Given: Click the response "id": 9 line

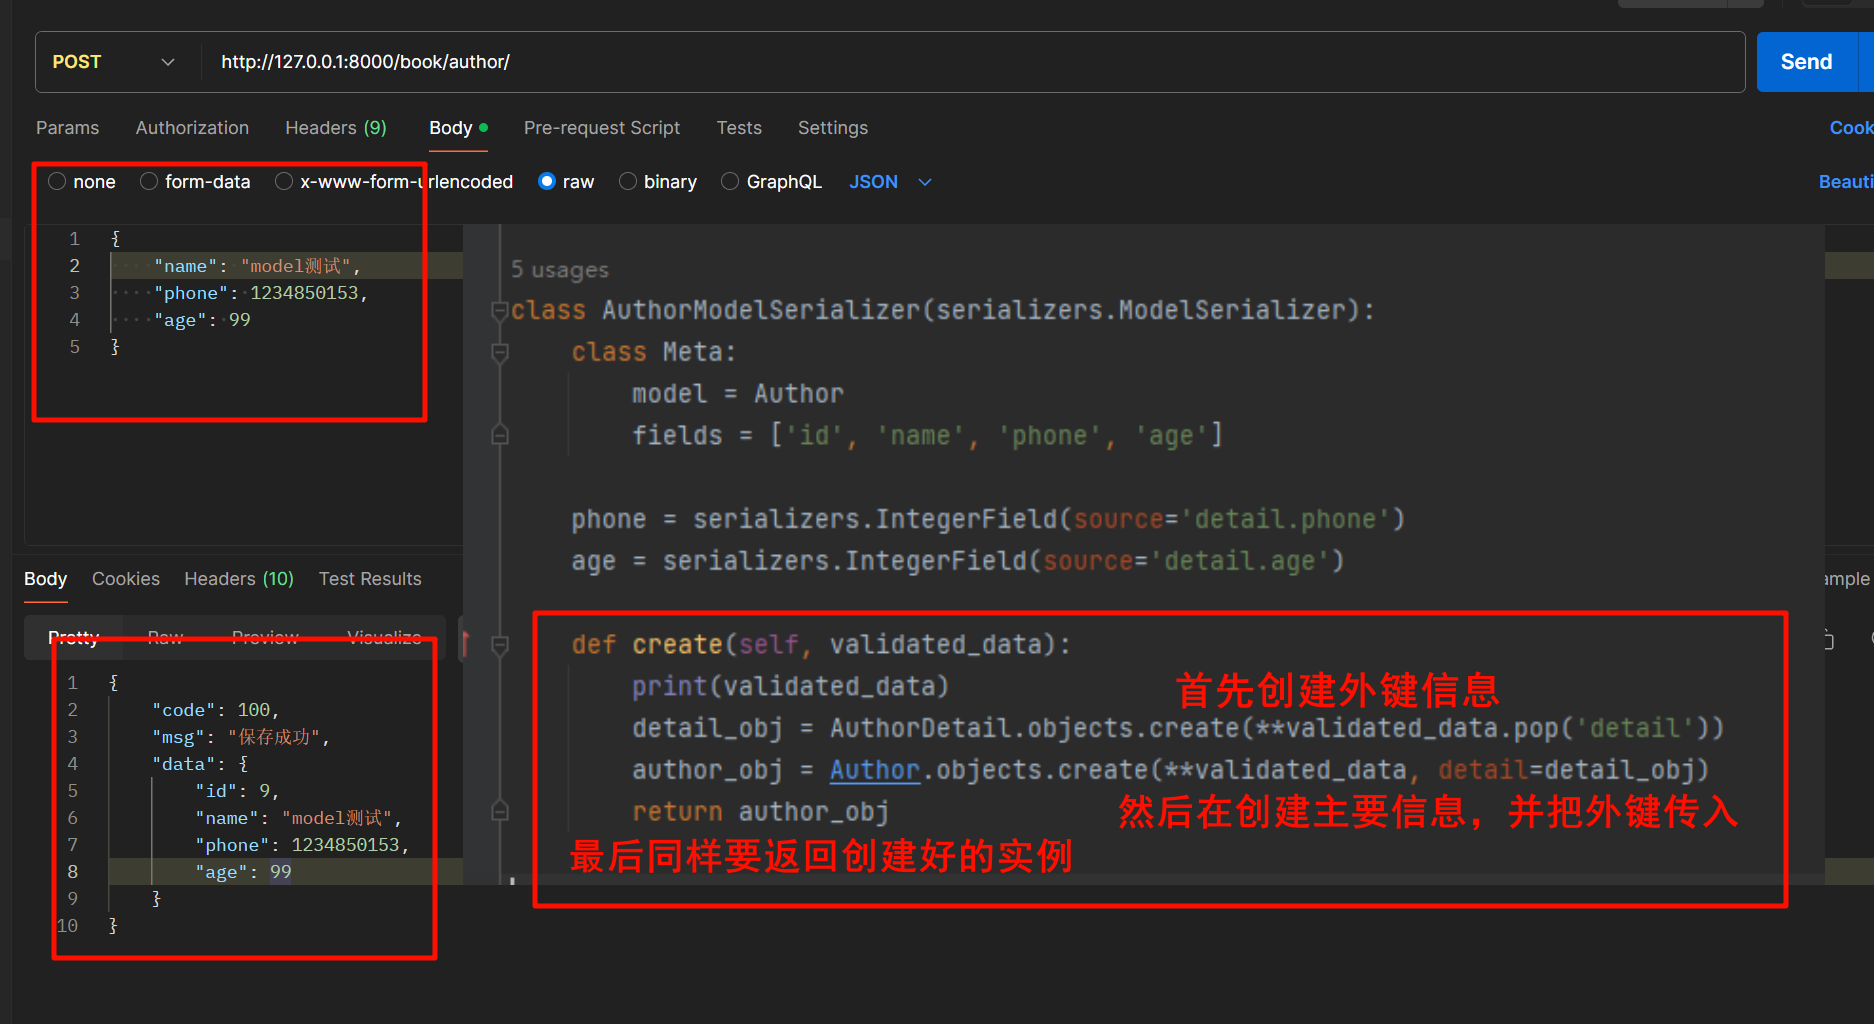Looking at the screenshot, I should click(236, 791).
